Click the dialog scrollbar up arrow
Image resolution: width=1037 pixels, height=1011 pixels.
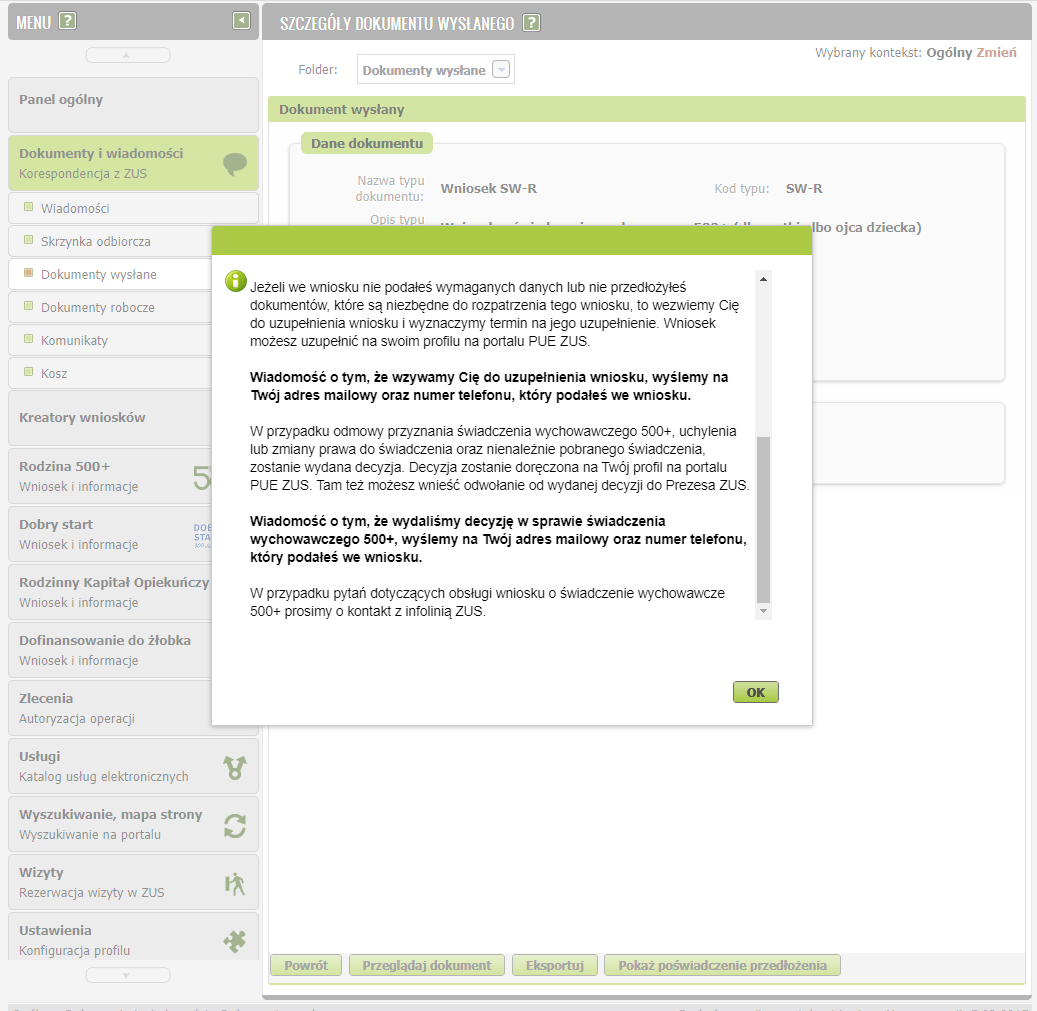tap(764, 278)
